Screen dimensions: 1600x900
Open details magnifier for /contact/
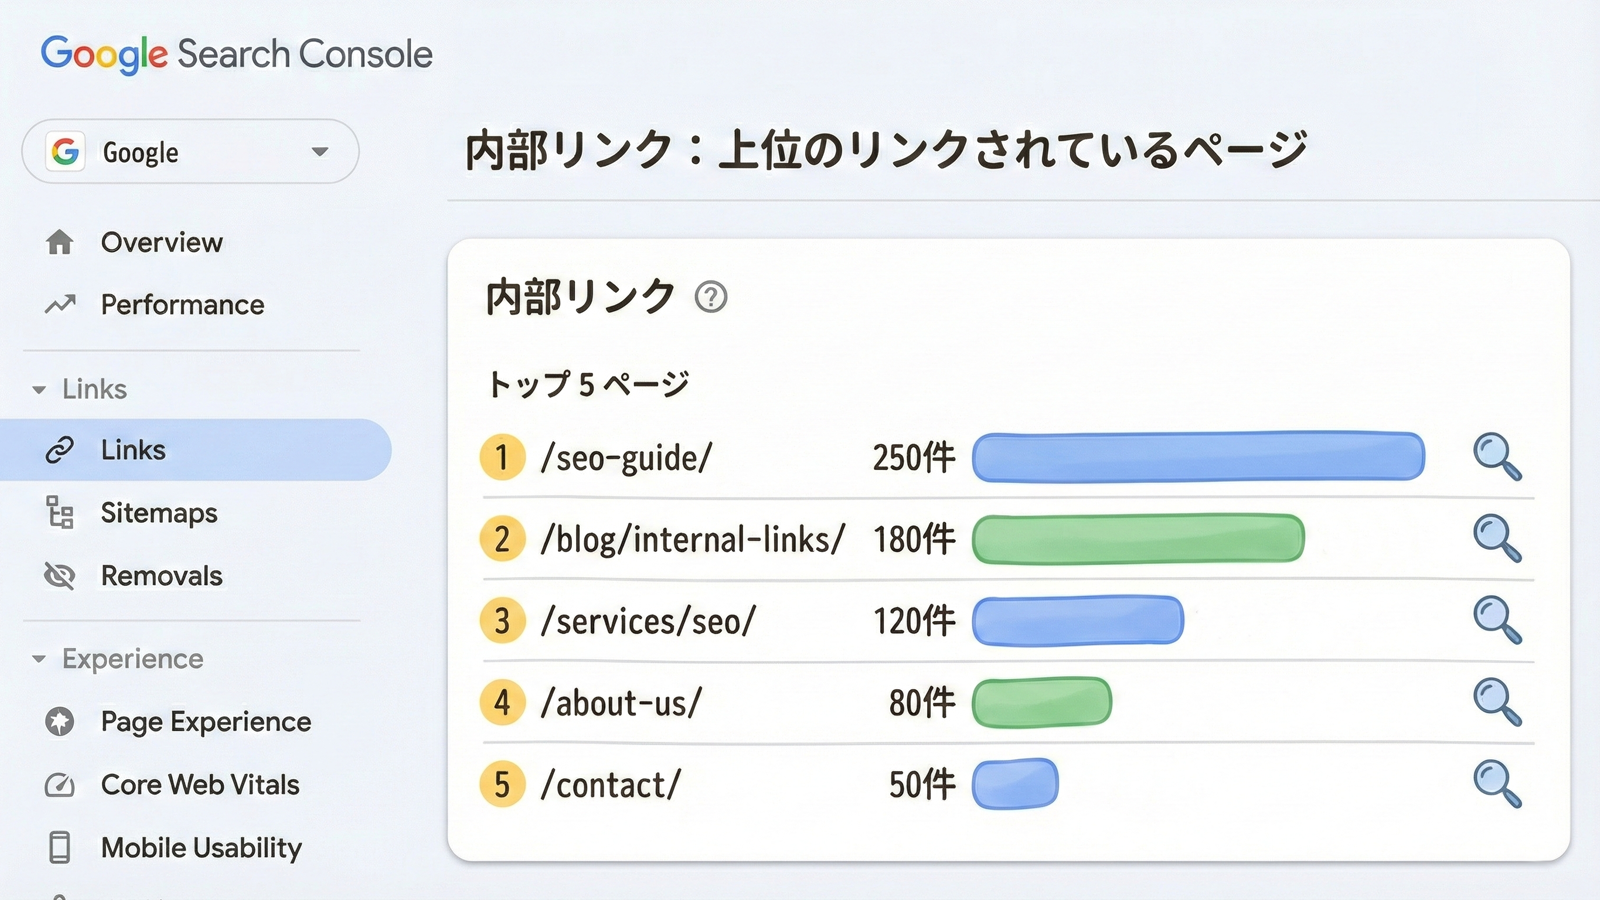(1497, 783)
